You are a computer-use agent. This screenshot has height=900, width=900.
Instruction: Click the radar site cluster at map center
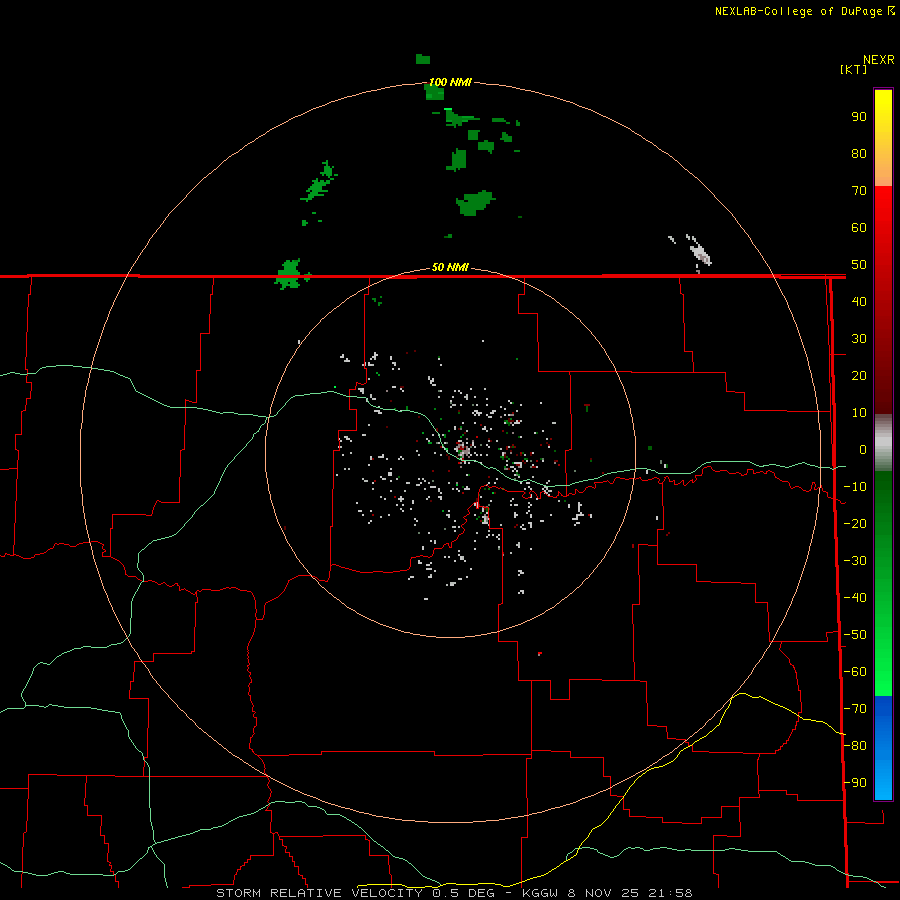463,450
